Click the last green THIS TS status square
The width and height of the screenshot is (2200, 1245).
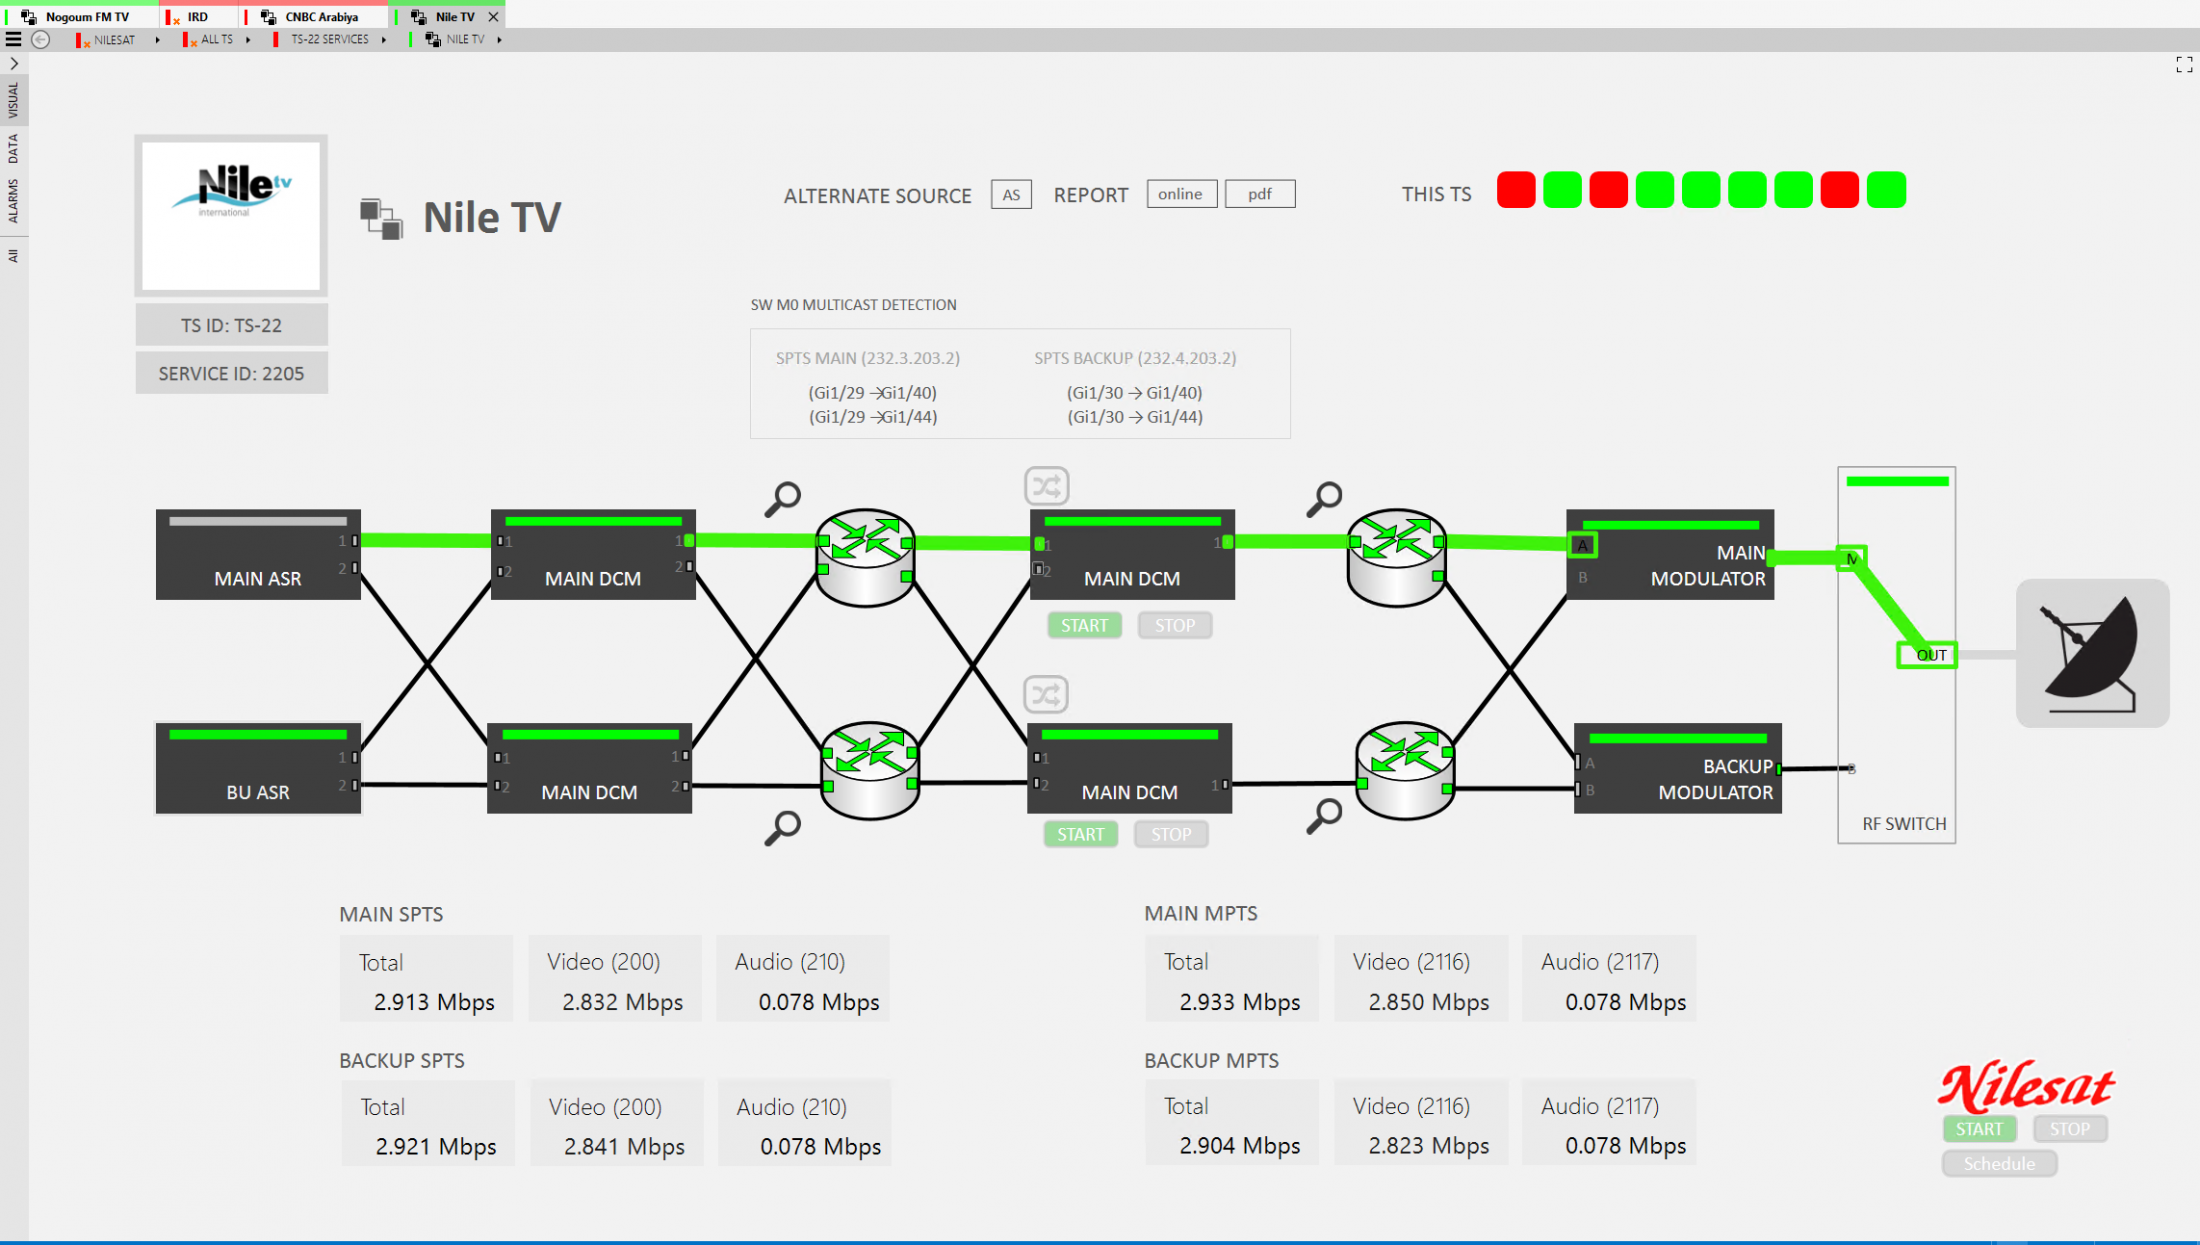(x=1886, y=190)
